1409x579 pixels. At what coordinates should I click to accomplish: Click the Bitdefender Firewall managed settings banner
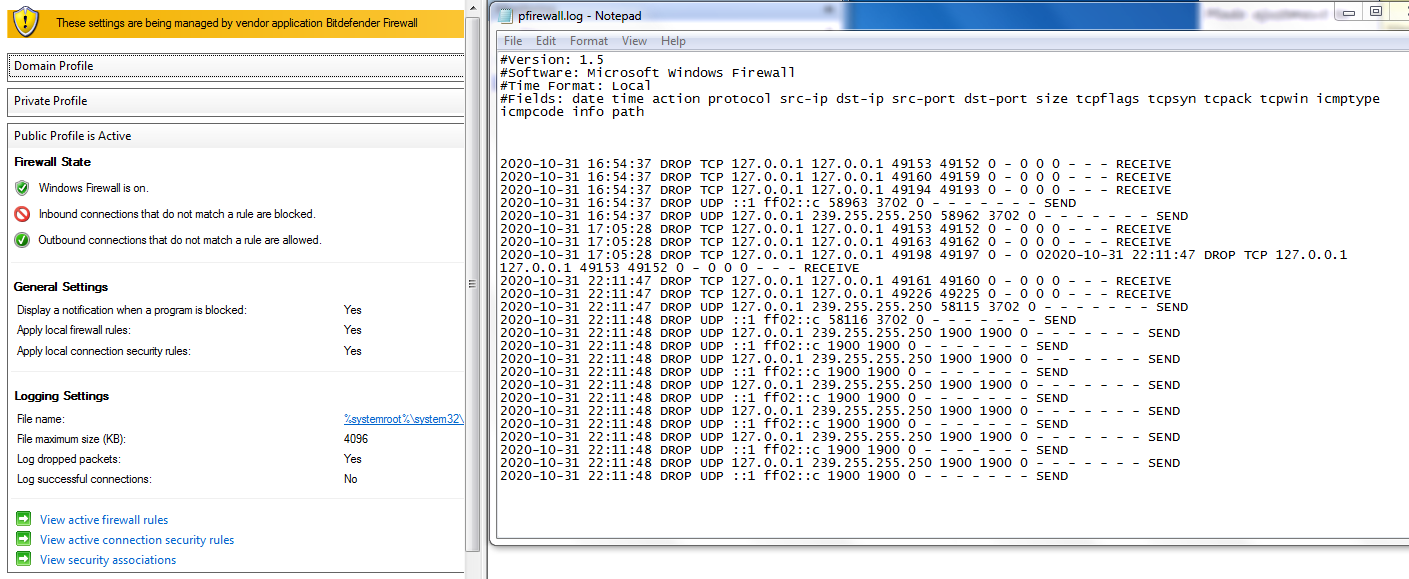(x=236, y=21)
